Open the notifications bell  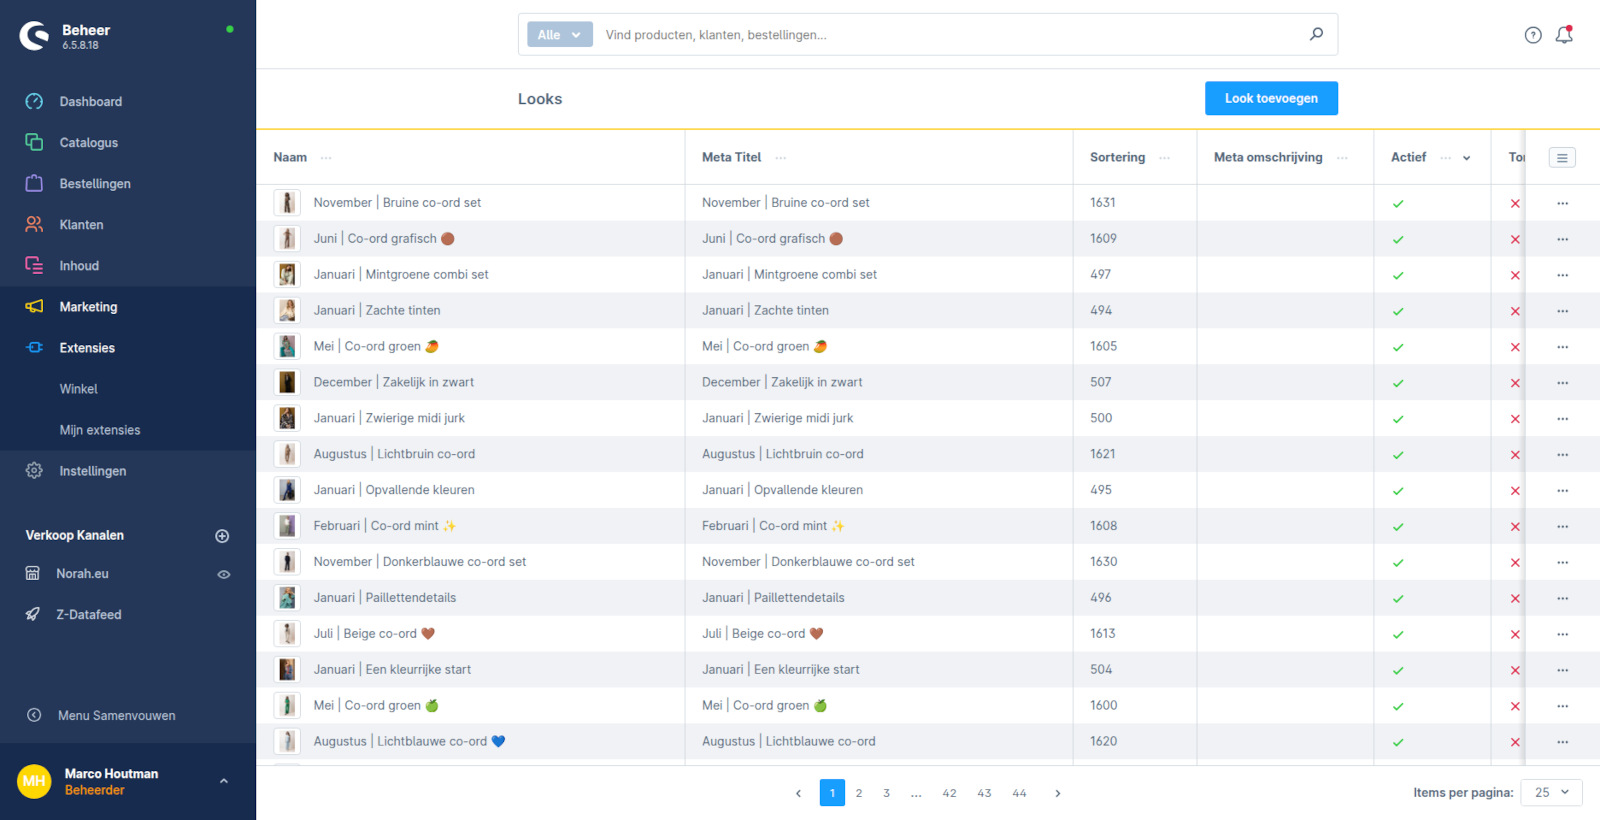pos(1564,35)
